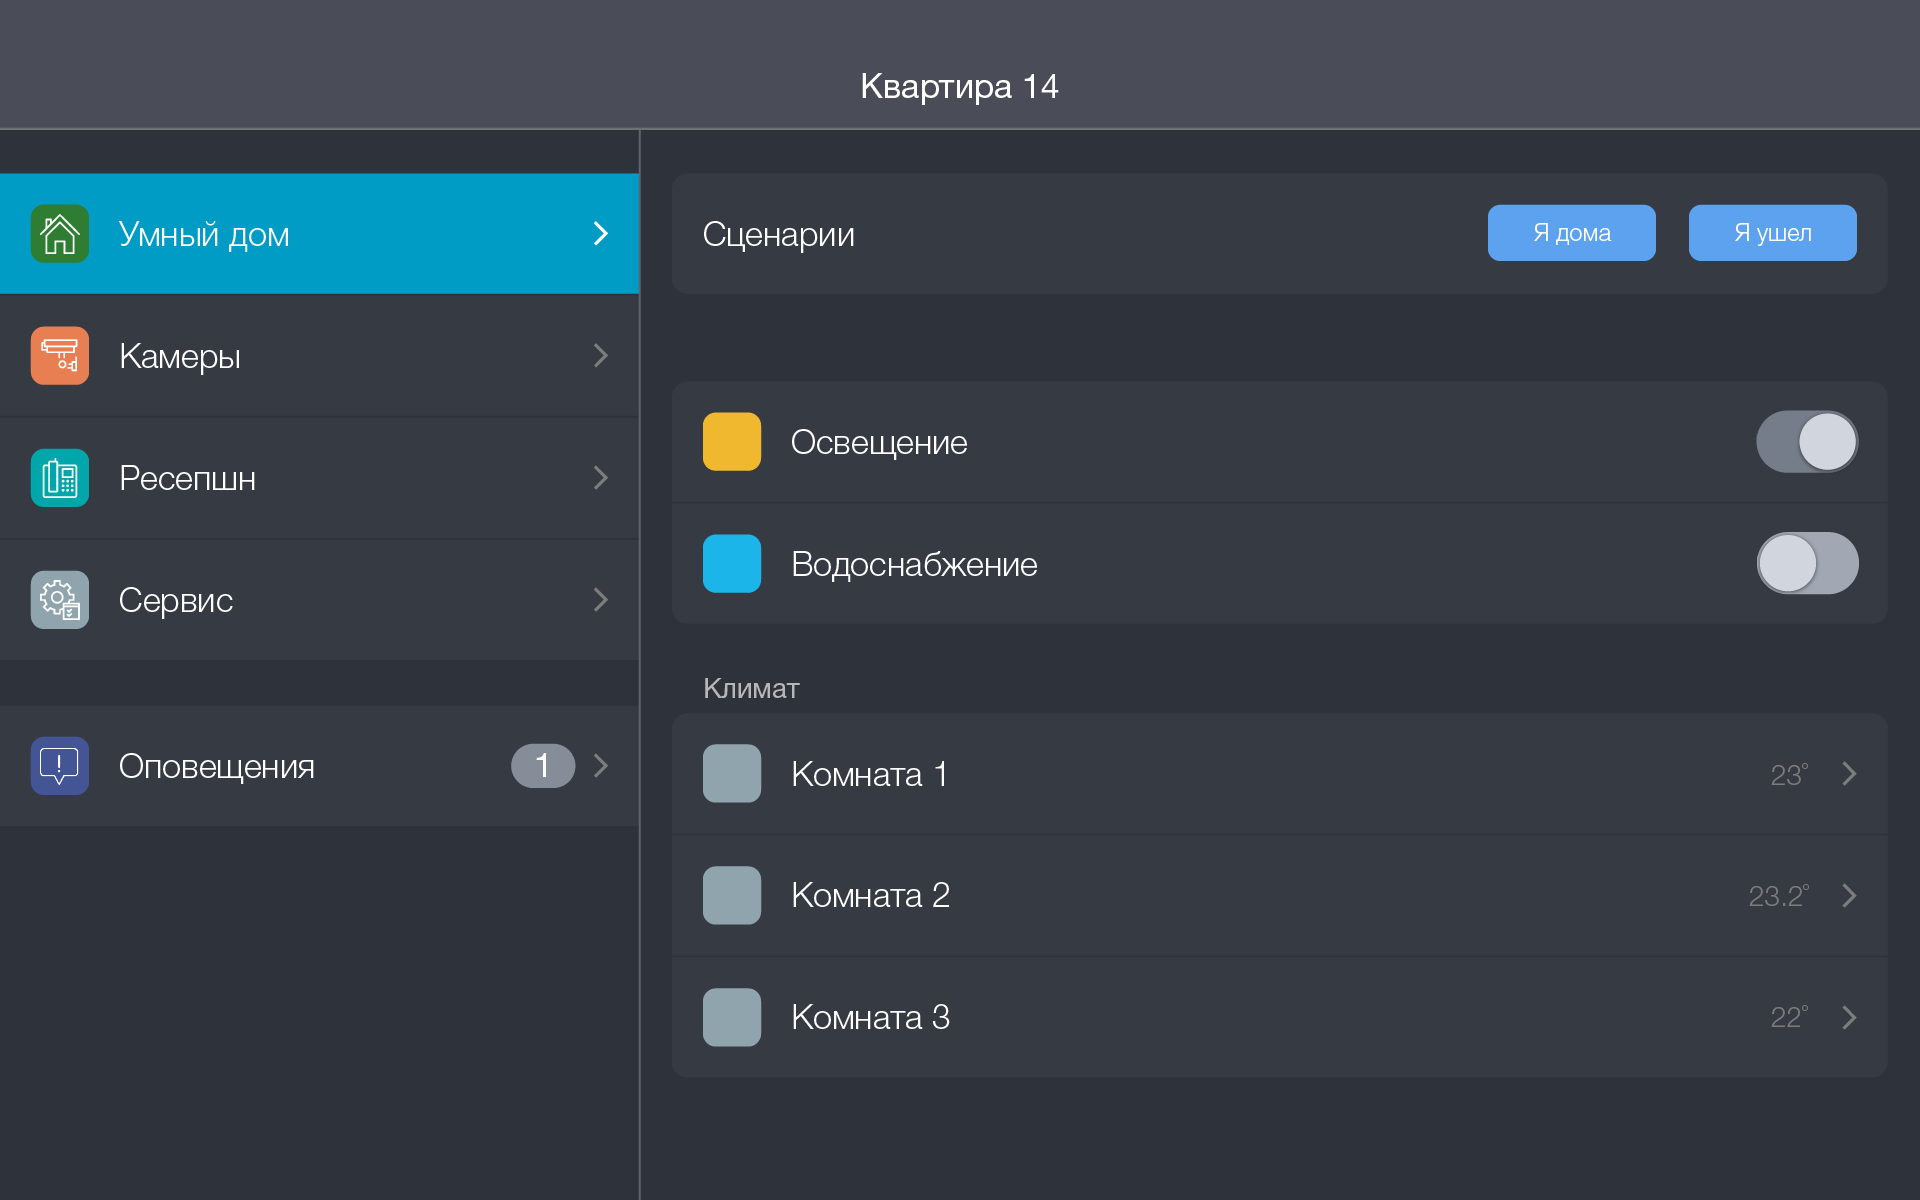Expand Комната 3 climate chevron

pos(1849,1017)
